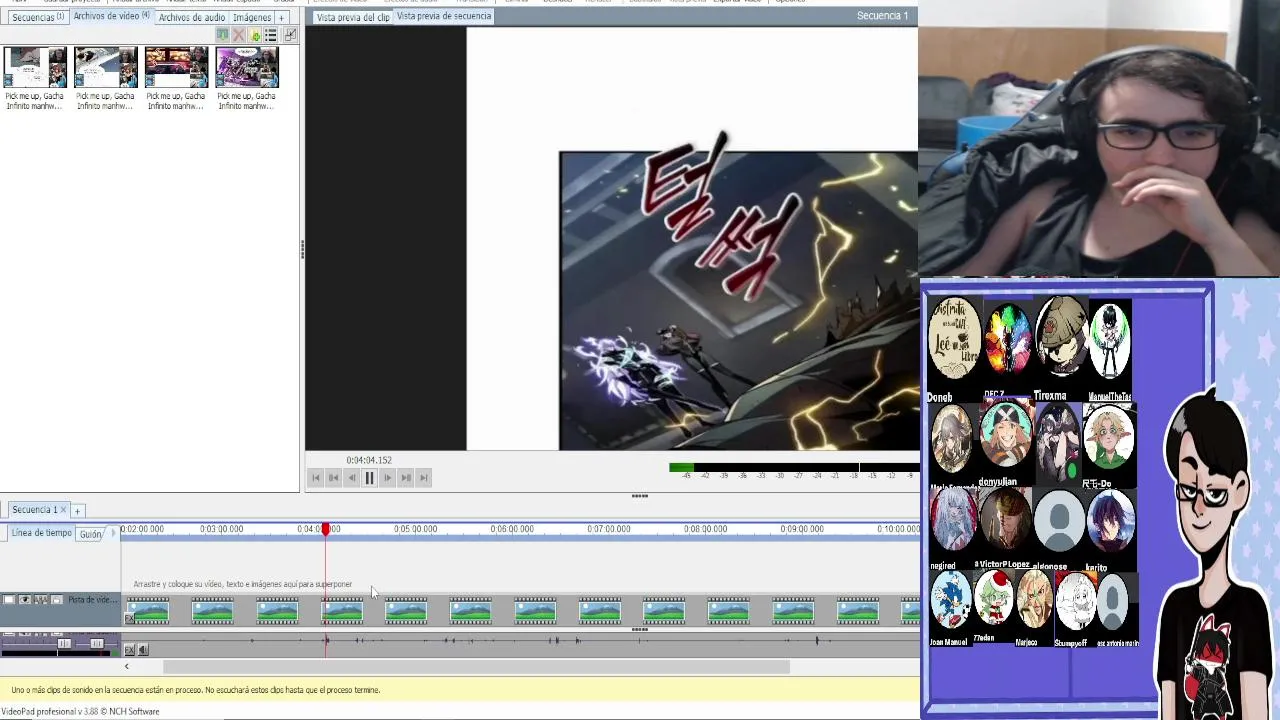This screenshot has width=1280, height=720.
Task: Toggle the list view icon in bin
Action: pos(271,35)
